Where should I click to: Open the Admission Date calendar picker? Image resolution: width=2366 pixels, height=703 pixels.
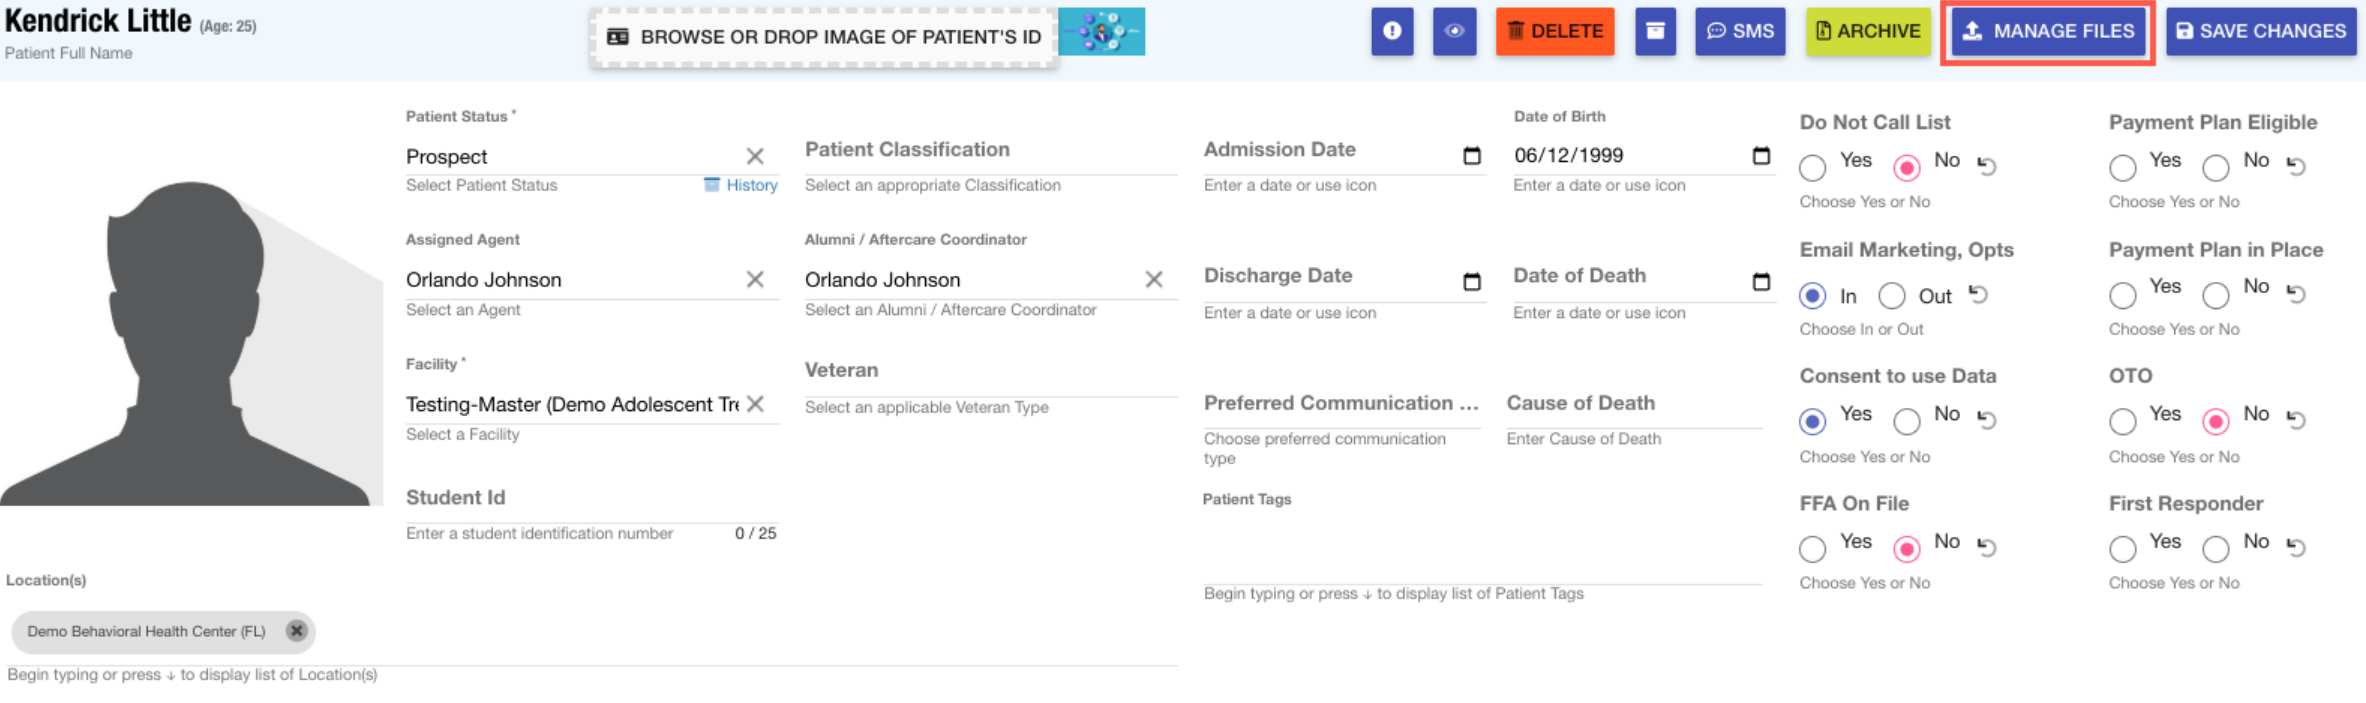point(1471,155)
